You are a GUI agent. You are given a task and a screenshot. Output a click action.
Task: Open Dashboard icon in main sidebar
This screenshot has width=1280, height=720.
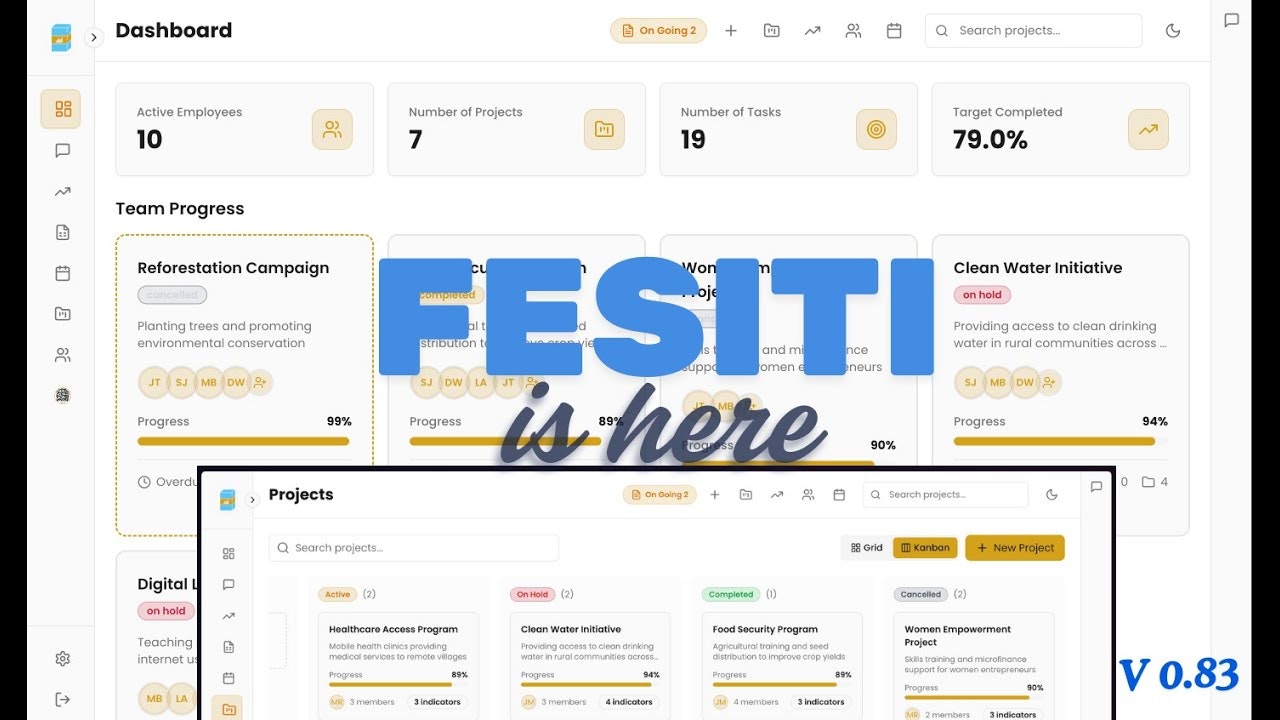(x=61, y=109)
